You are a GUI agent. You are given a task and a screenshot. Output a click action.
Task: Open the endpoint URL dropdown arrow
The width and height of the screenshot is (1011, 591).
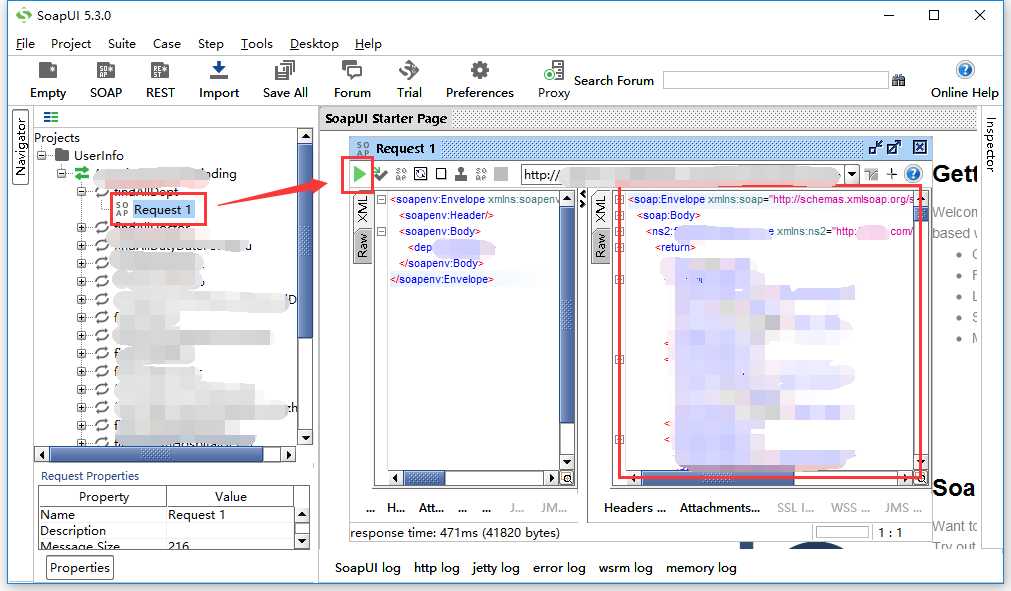pos(852,174)
